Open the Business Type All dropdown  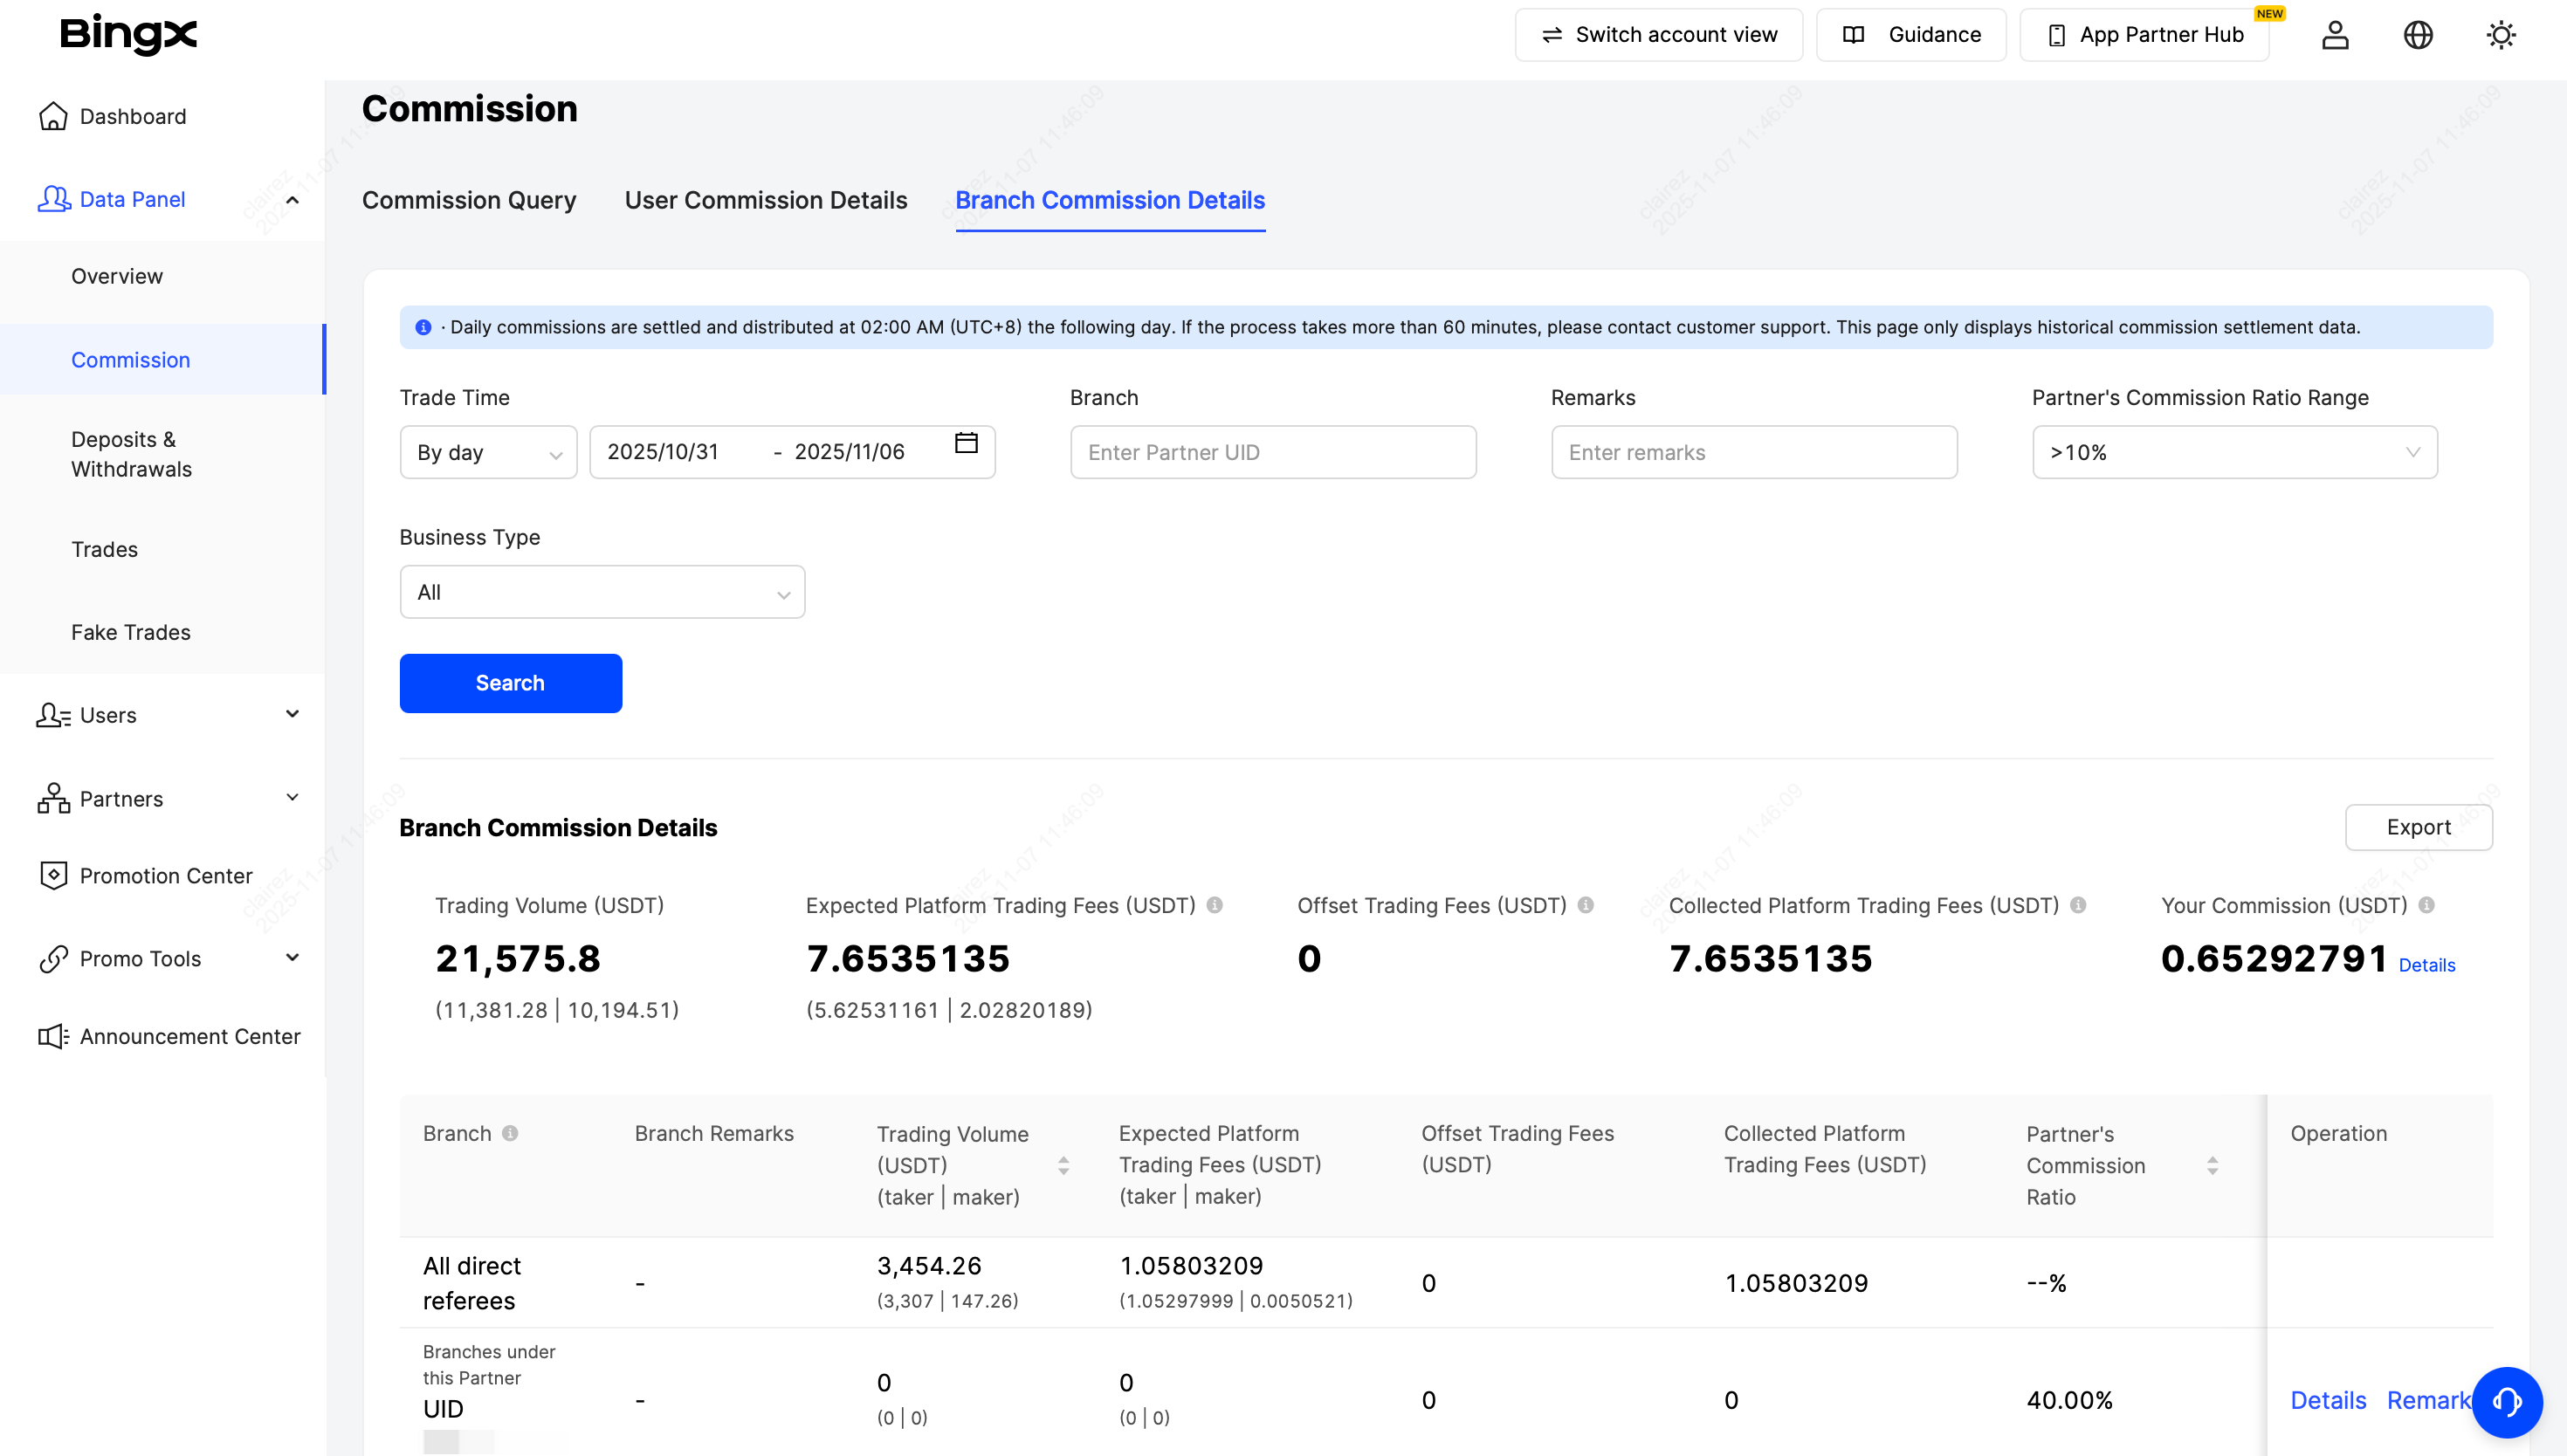(x=602, y=592)
